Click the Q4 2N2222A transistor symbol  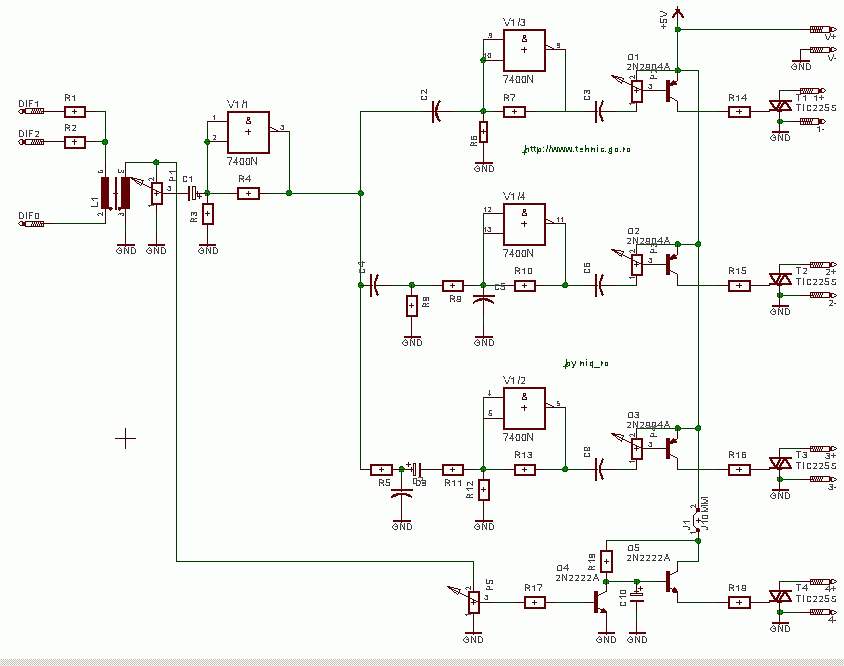click(x=602, y=602)
